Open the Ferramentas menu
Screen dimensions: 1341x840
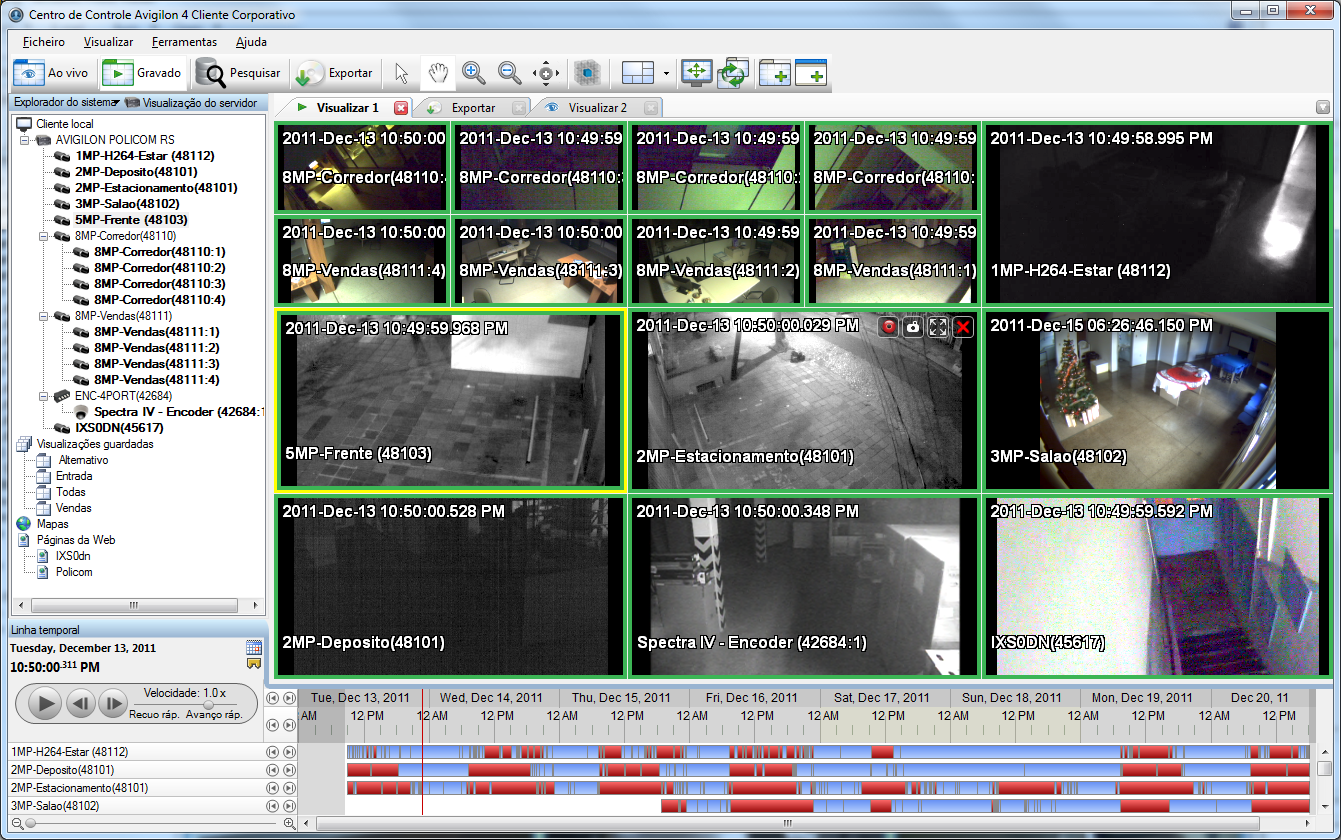click(184, 42)
